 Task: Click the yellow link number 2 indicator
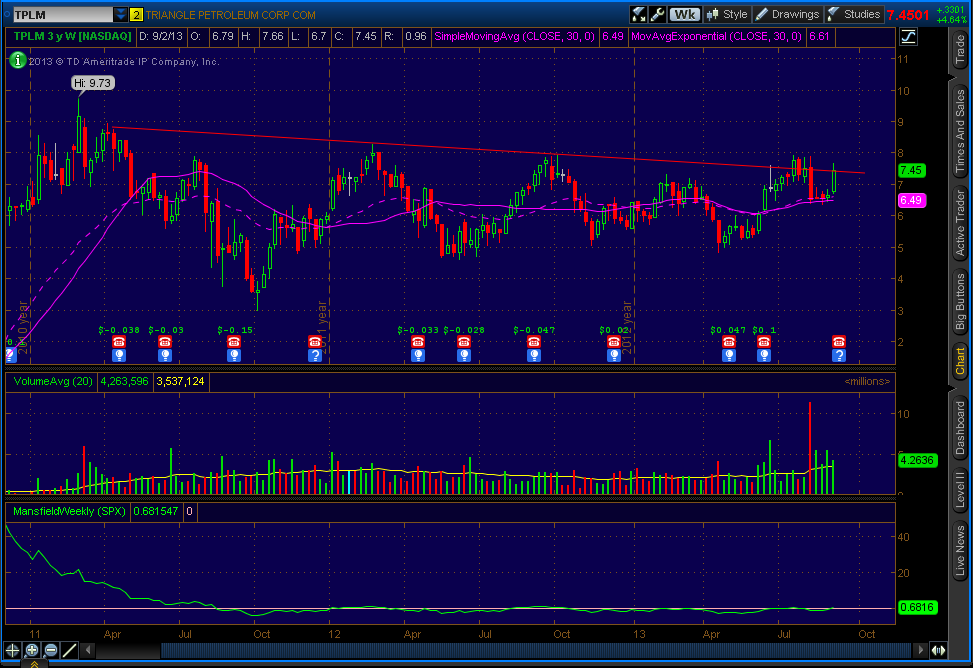pyautogui.click(x=137, y=14)
